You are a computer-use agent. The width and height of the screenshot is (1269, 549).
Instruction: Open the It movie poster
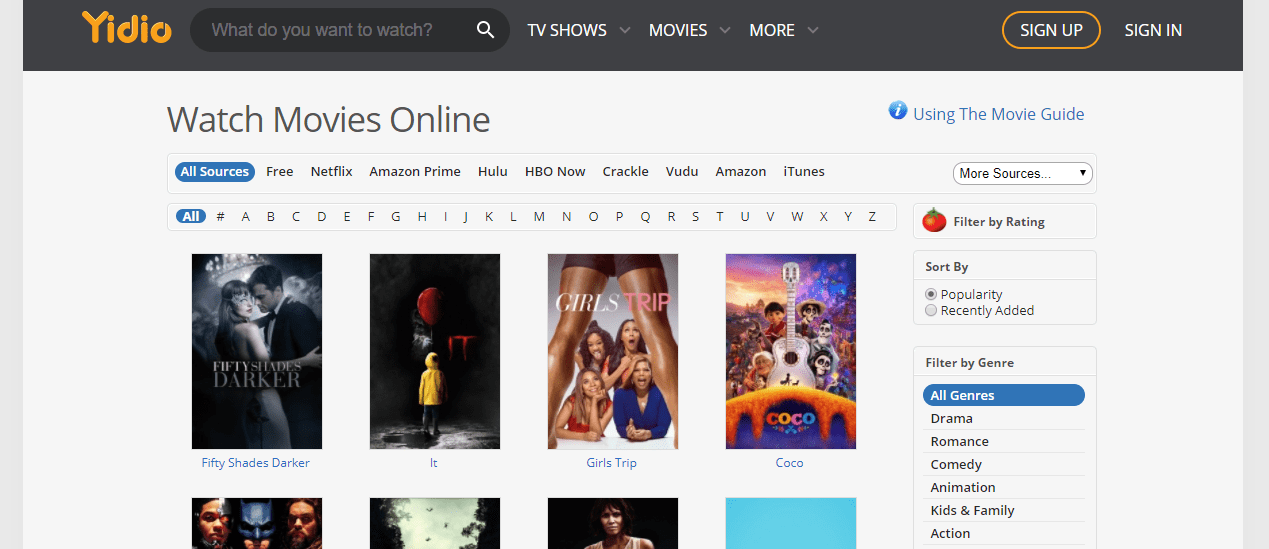(x=435, y=351)
